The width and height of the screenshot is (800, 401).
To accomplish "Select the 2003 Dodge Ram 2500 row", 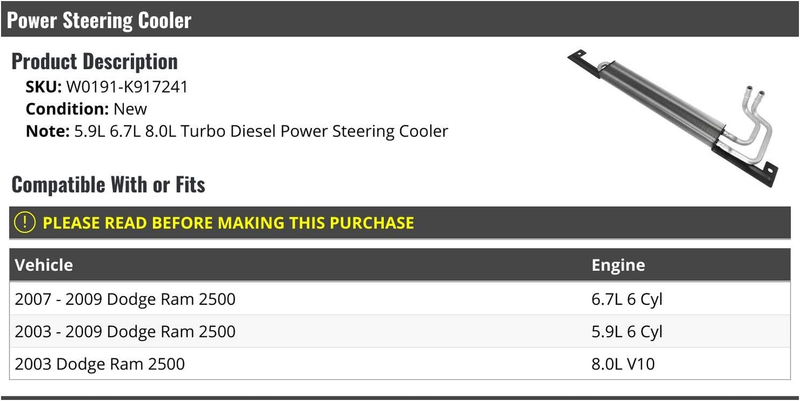I will coord(400,364).
